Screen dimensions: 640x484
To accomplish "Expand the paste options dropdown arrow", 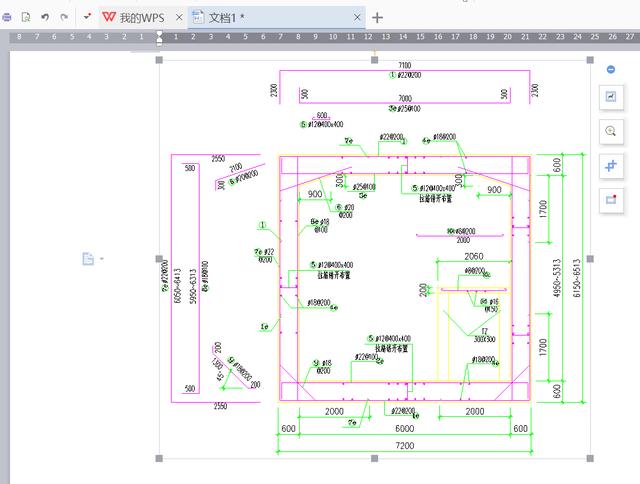I will coord(101,259).
